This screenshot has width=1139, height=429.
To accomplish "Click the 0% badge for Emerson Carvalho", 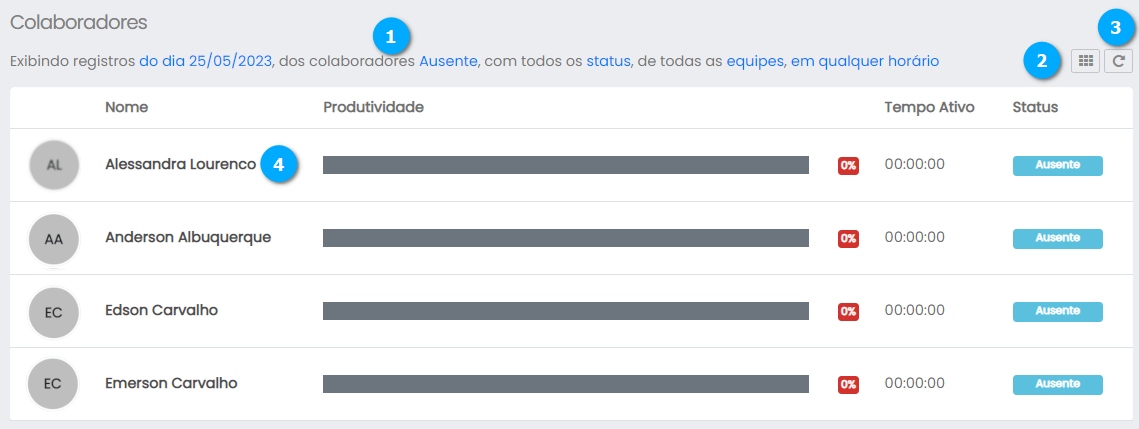I will tap(848, 384).
